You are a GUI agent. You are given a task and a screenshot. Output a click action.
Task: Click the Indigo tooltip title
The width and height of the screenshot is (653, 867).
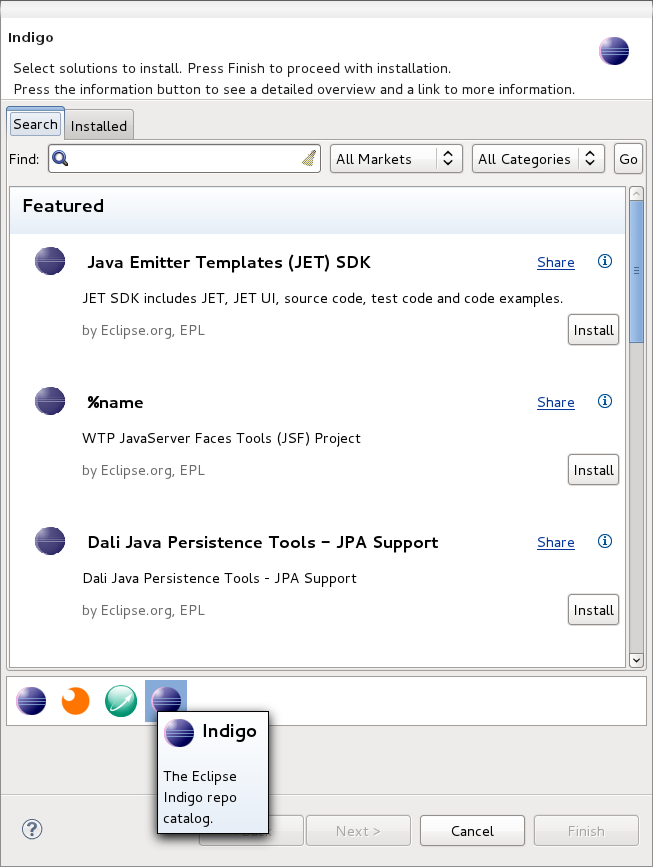tap(229, 731)
